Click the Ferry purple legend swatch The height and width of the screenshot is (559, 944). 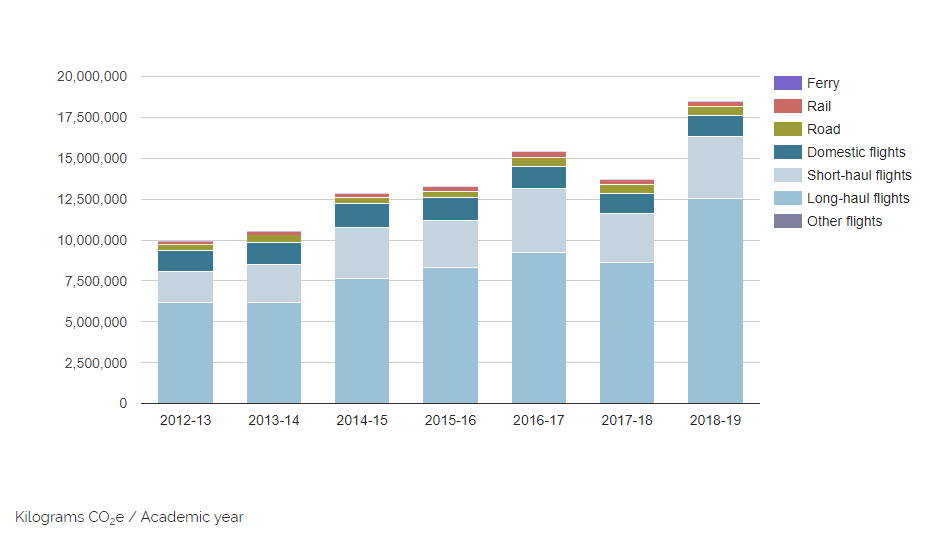coord(787,83)
